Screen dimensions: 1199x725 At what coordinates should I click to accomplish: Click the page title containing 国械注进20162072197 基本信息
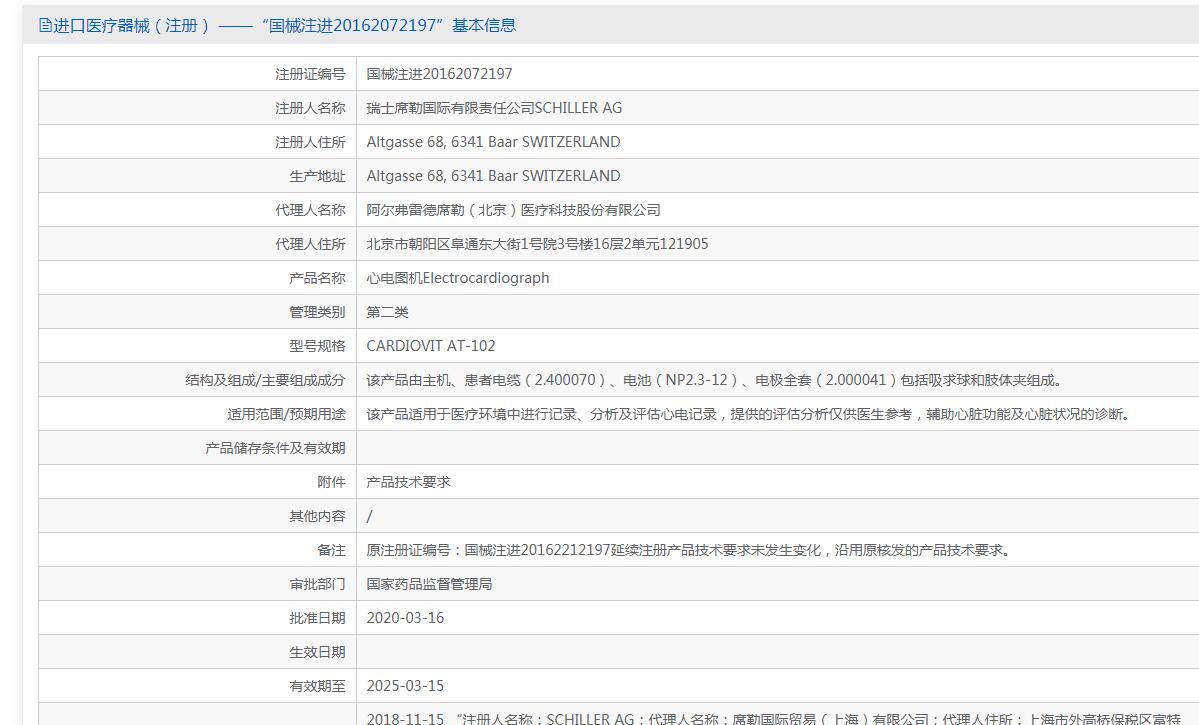point(284,25)
